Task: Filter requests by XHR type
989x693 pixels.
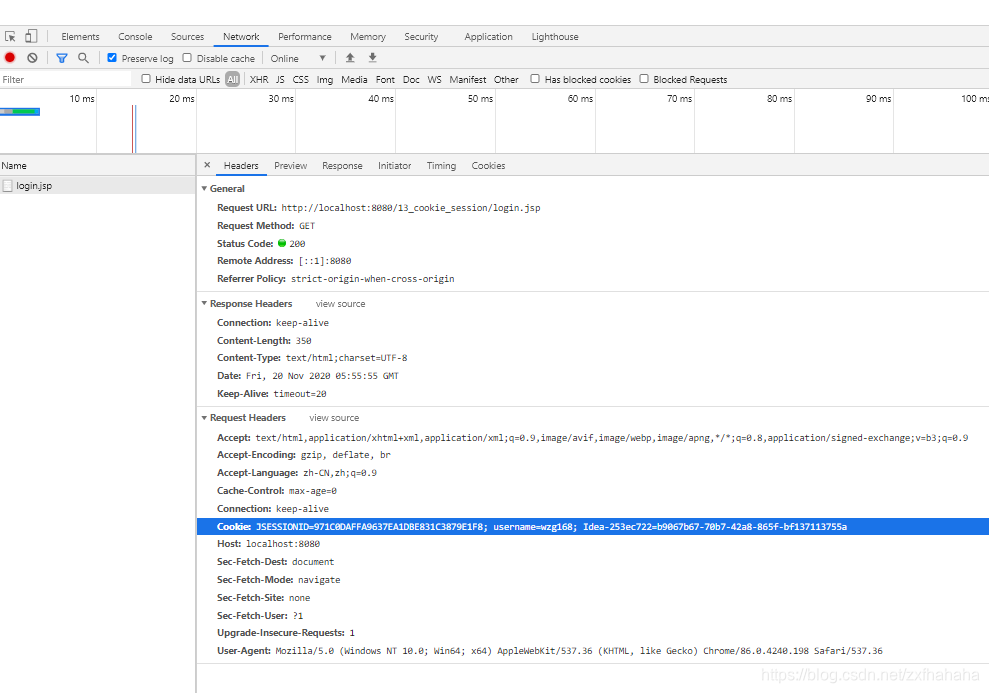Action: (x=259, y=79)
